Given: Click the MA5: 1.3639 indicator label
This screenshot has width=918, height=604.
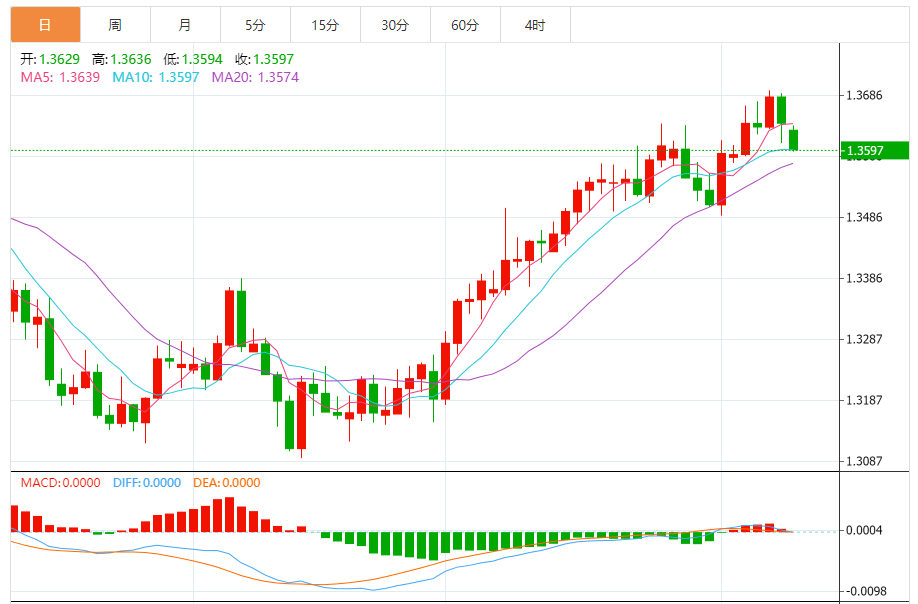Looking at the screenshot, I should (60, 77).
